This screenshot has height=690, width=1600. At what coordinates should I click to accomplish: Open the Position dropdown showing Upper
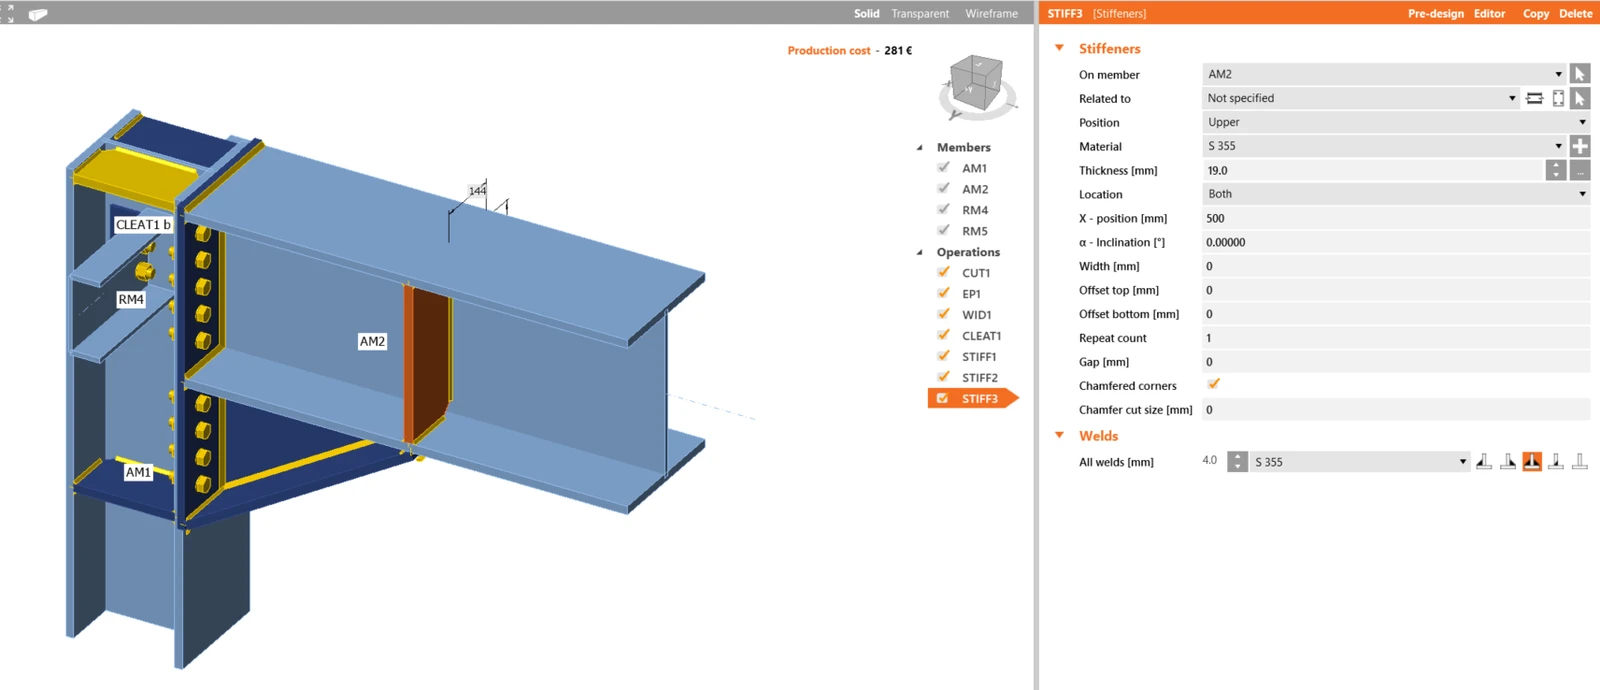[x=1396, y=122]
